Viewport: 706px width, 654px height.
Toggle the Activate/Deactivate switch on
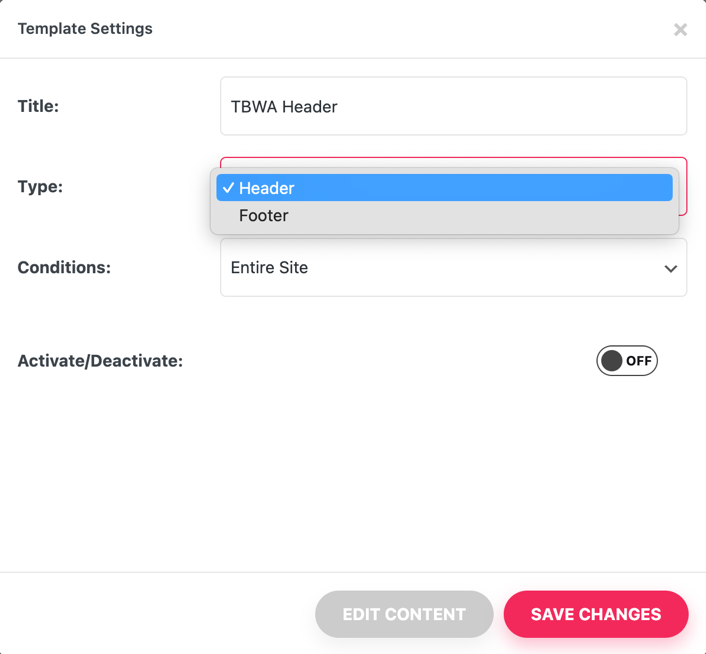coord(627,361)
